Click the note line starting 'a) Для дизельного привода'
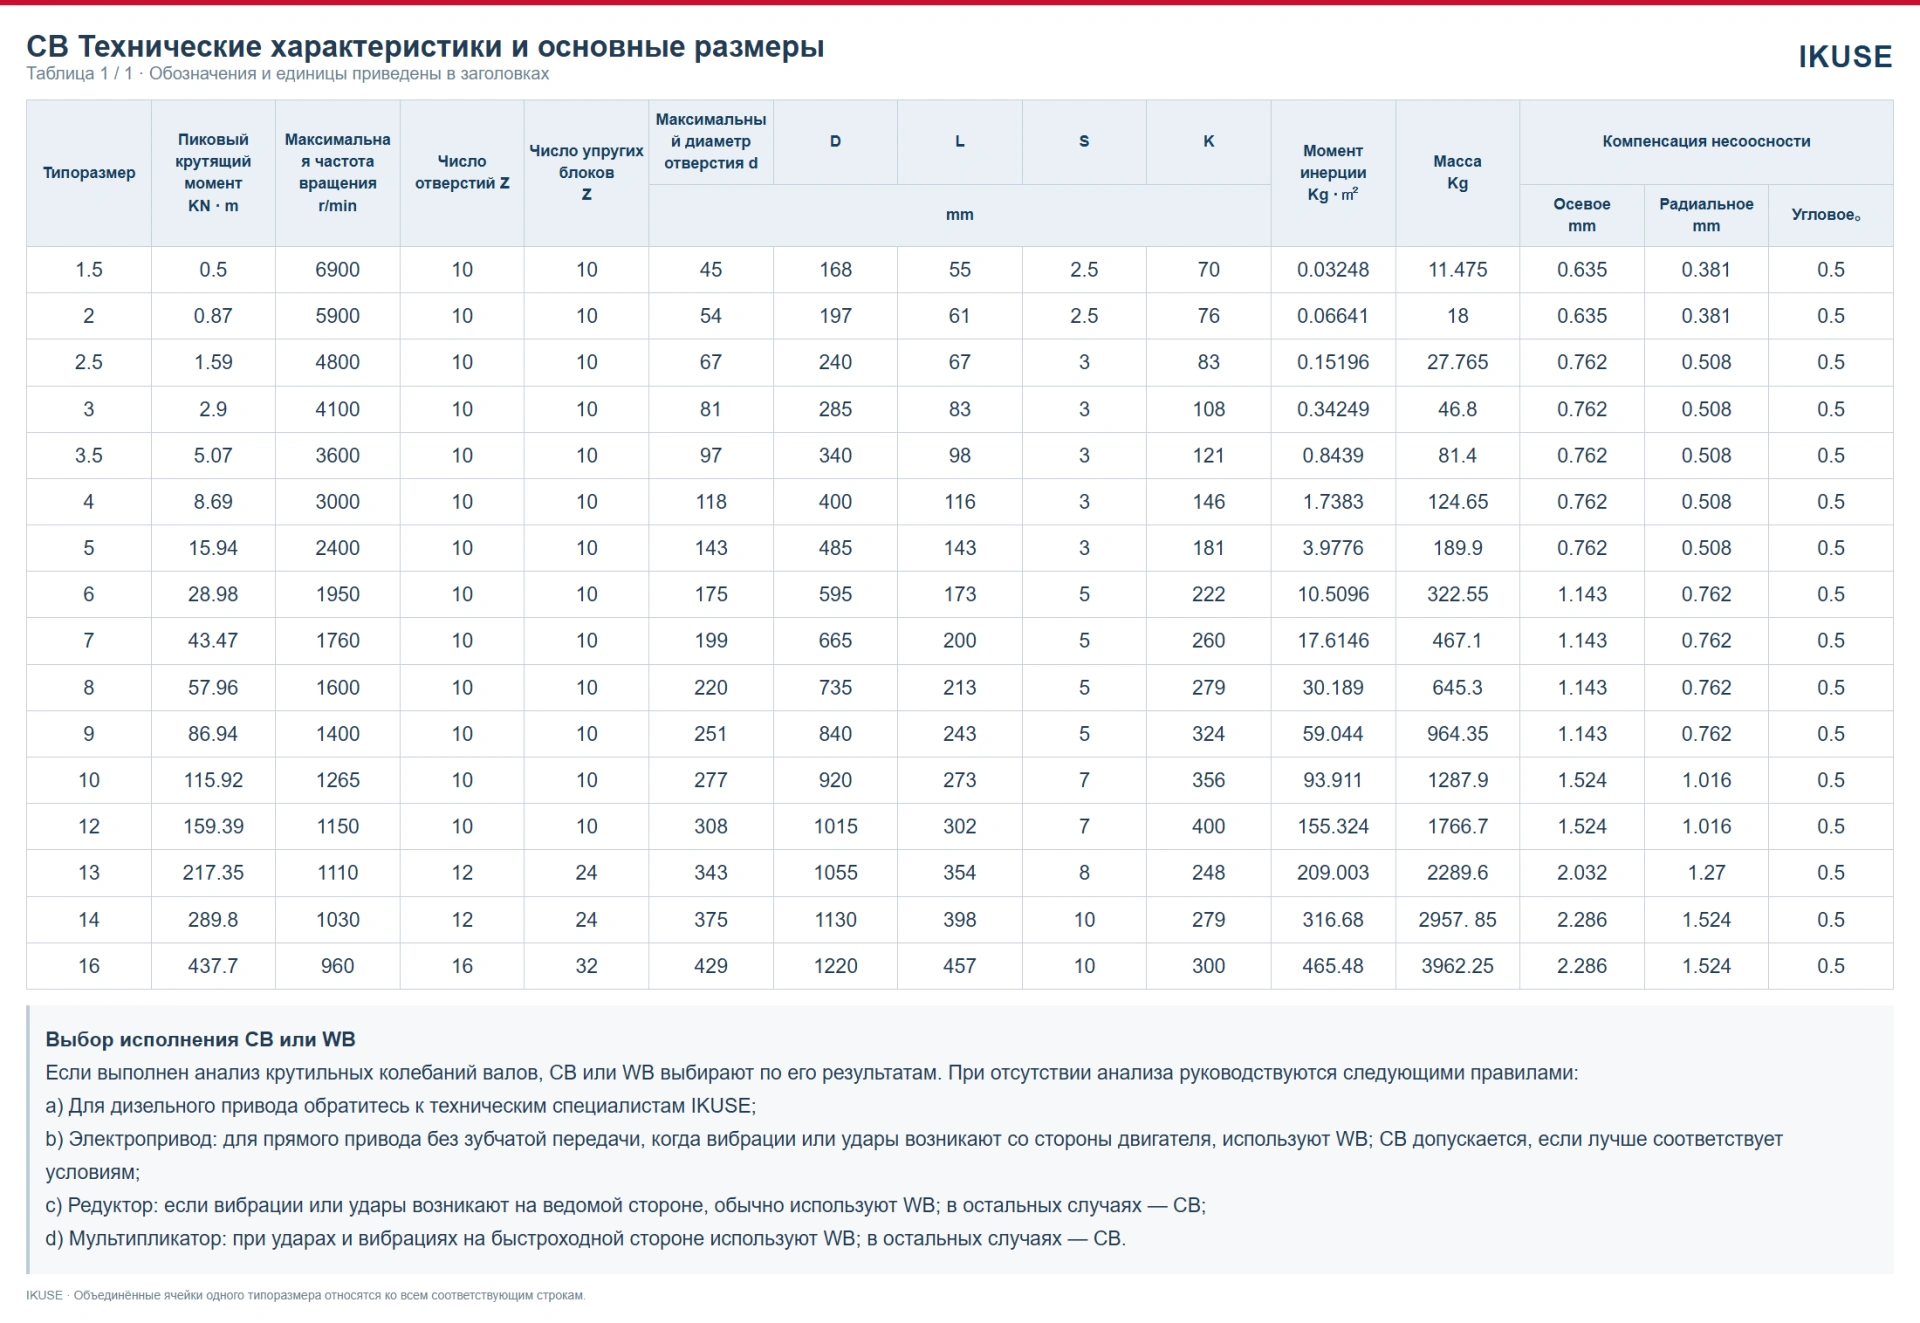The width and height of the screenshot is (1920, 1323). pyautogui.click(x=400, y=1106)
